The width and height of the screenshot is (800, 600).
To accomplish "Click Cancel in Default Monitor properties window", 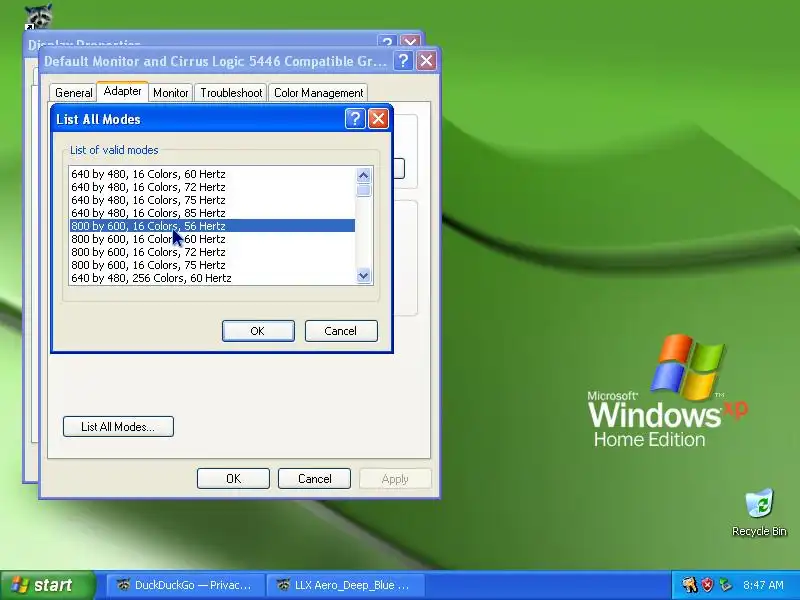I will pos(314,479).
